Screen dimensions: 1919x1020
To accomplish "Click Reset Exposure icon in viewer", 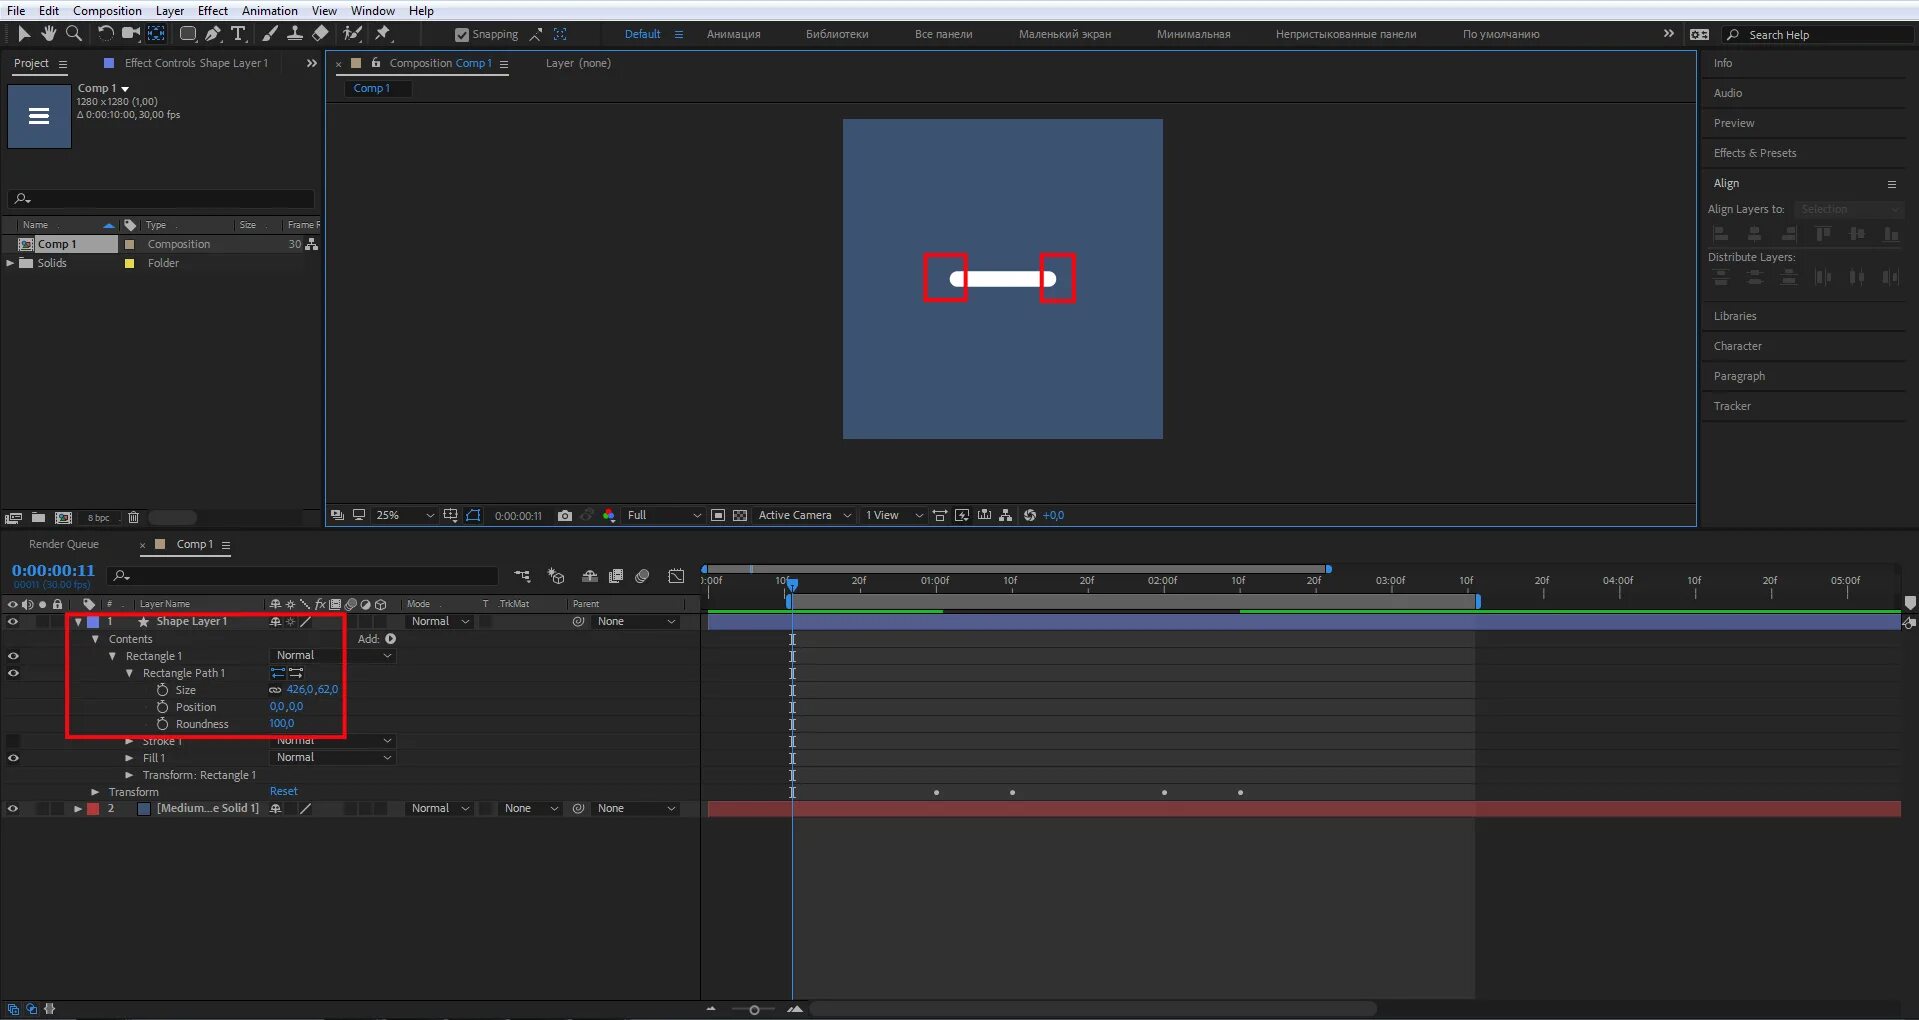I will point(1030,516).
